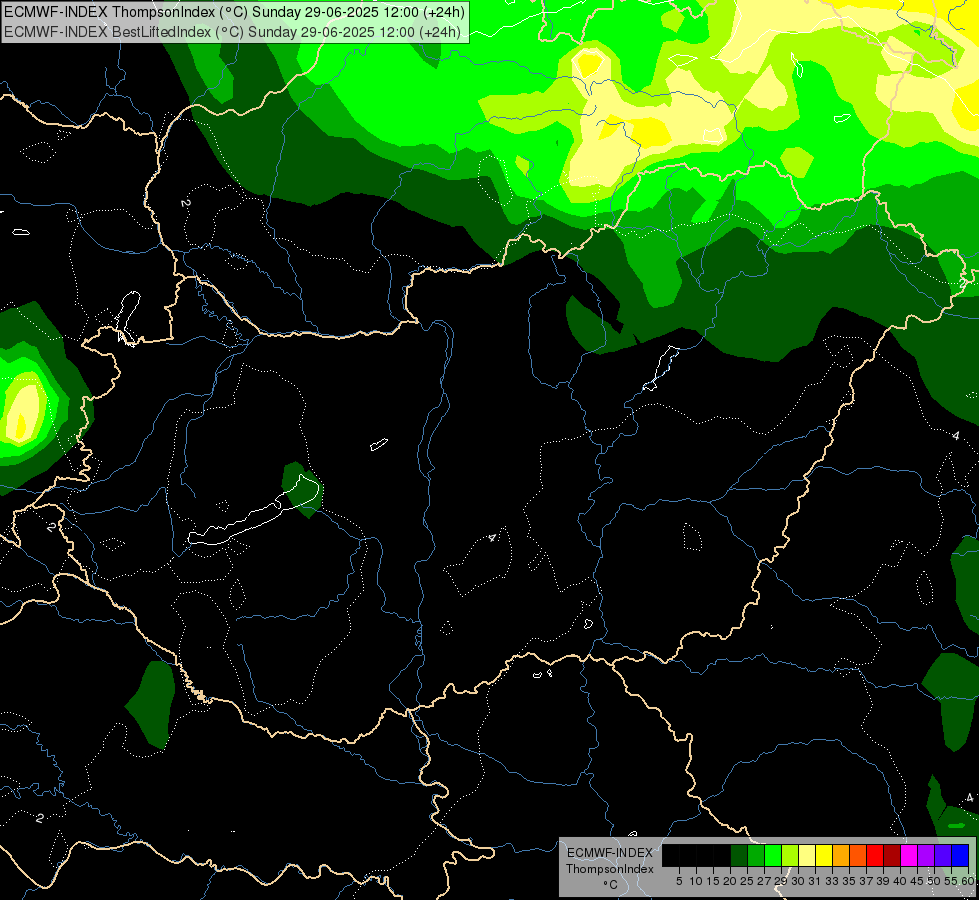The width and height of the screenshot is (979, 900).
Task: Select the violet 50–55 legend swatch
Action: [943, 855]
